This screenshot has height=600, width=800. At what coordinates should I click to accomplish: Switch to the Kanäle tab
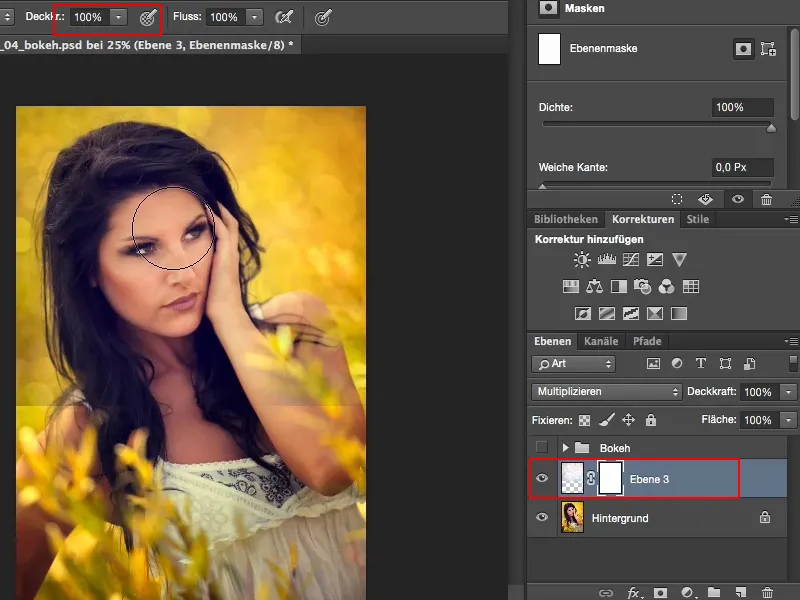601,341
